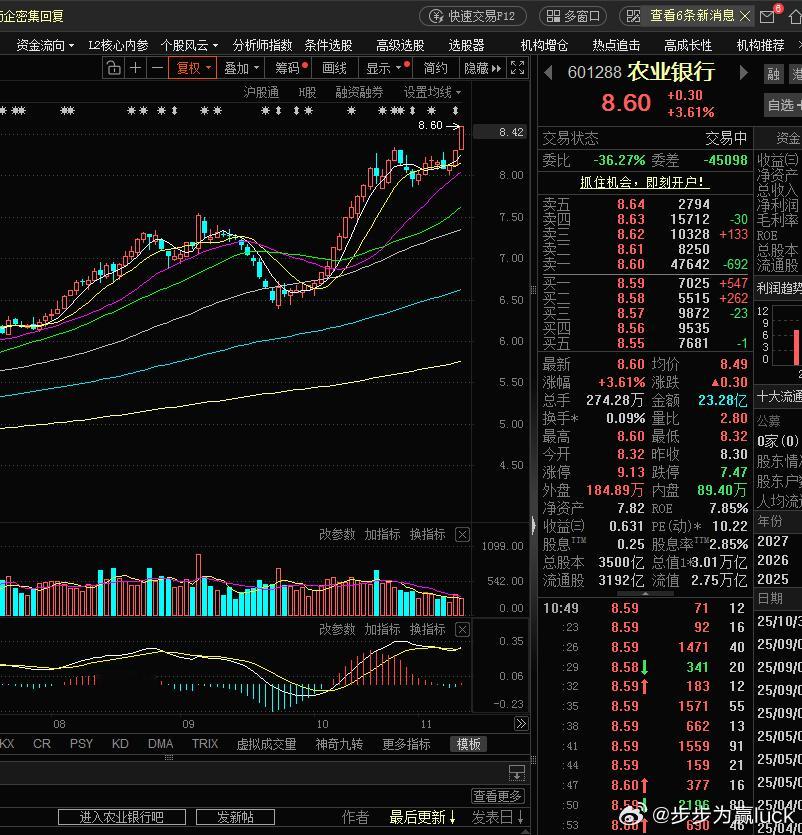Select the CR indicator tab

click(x=42, y=743)
